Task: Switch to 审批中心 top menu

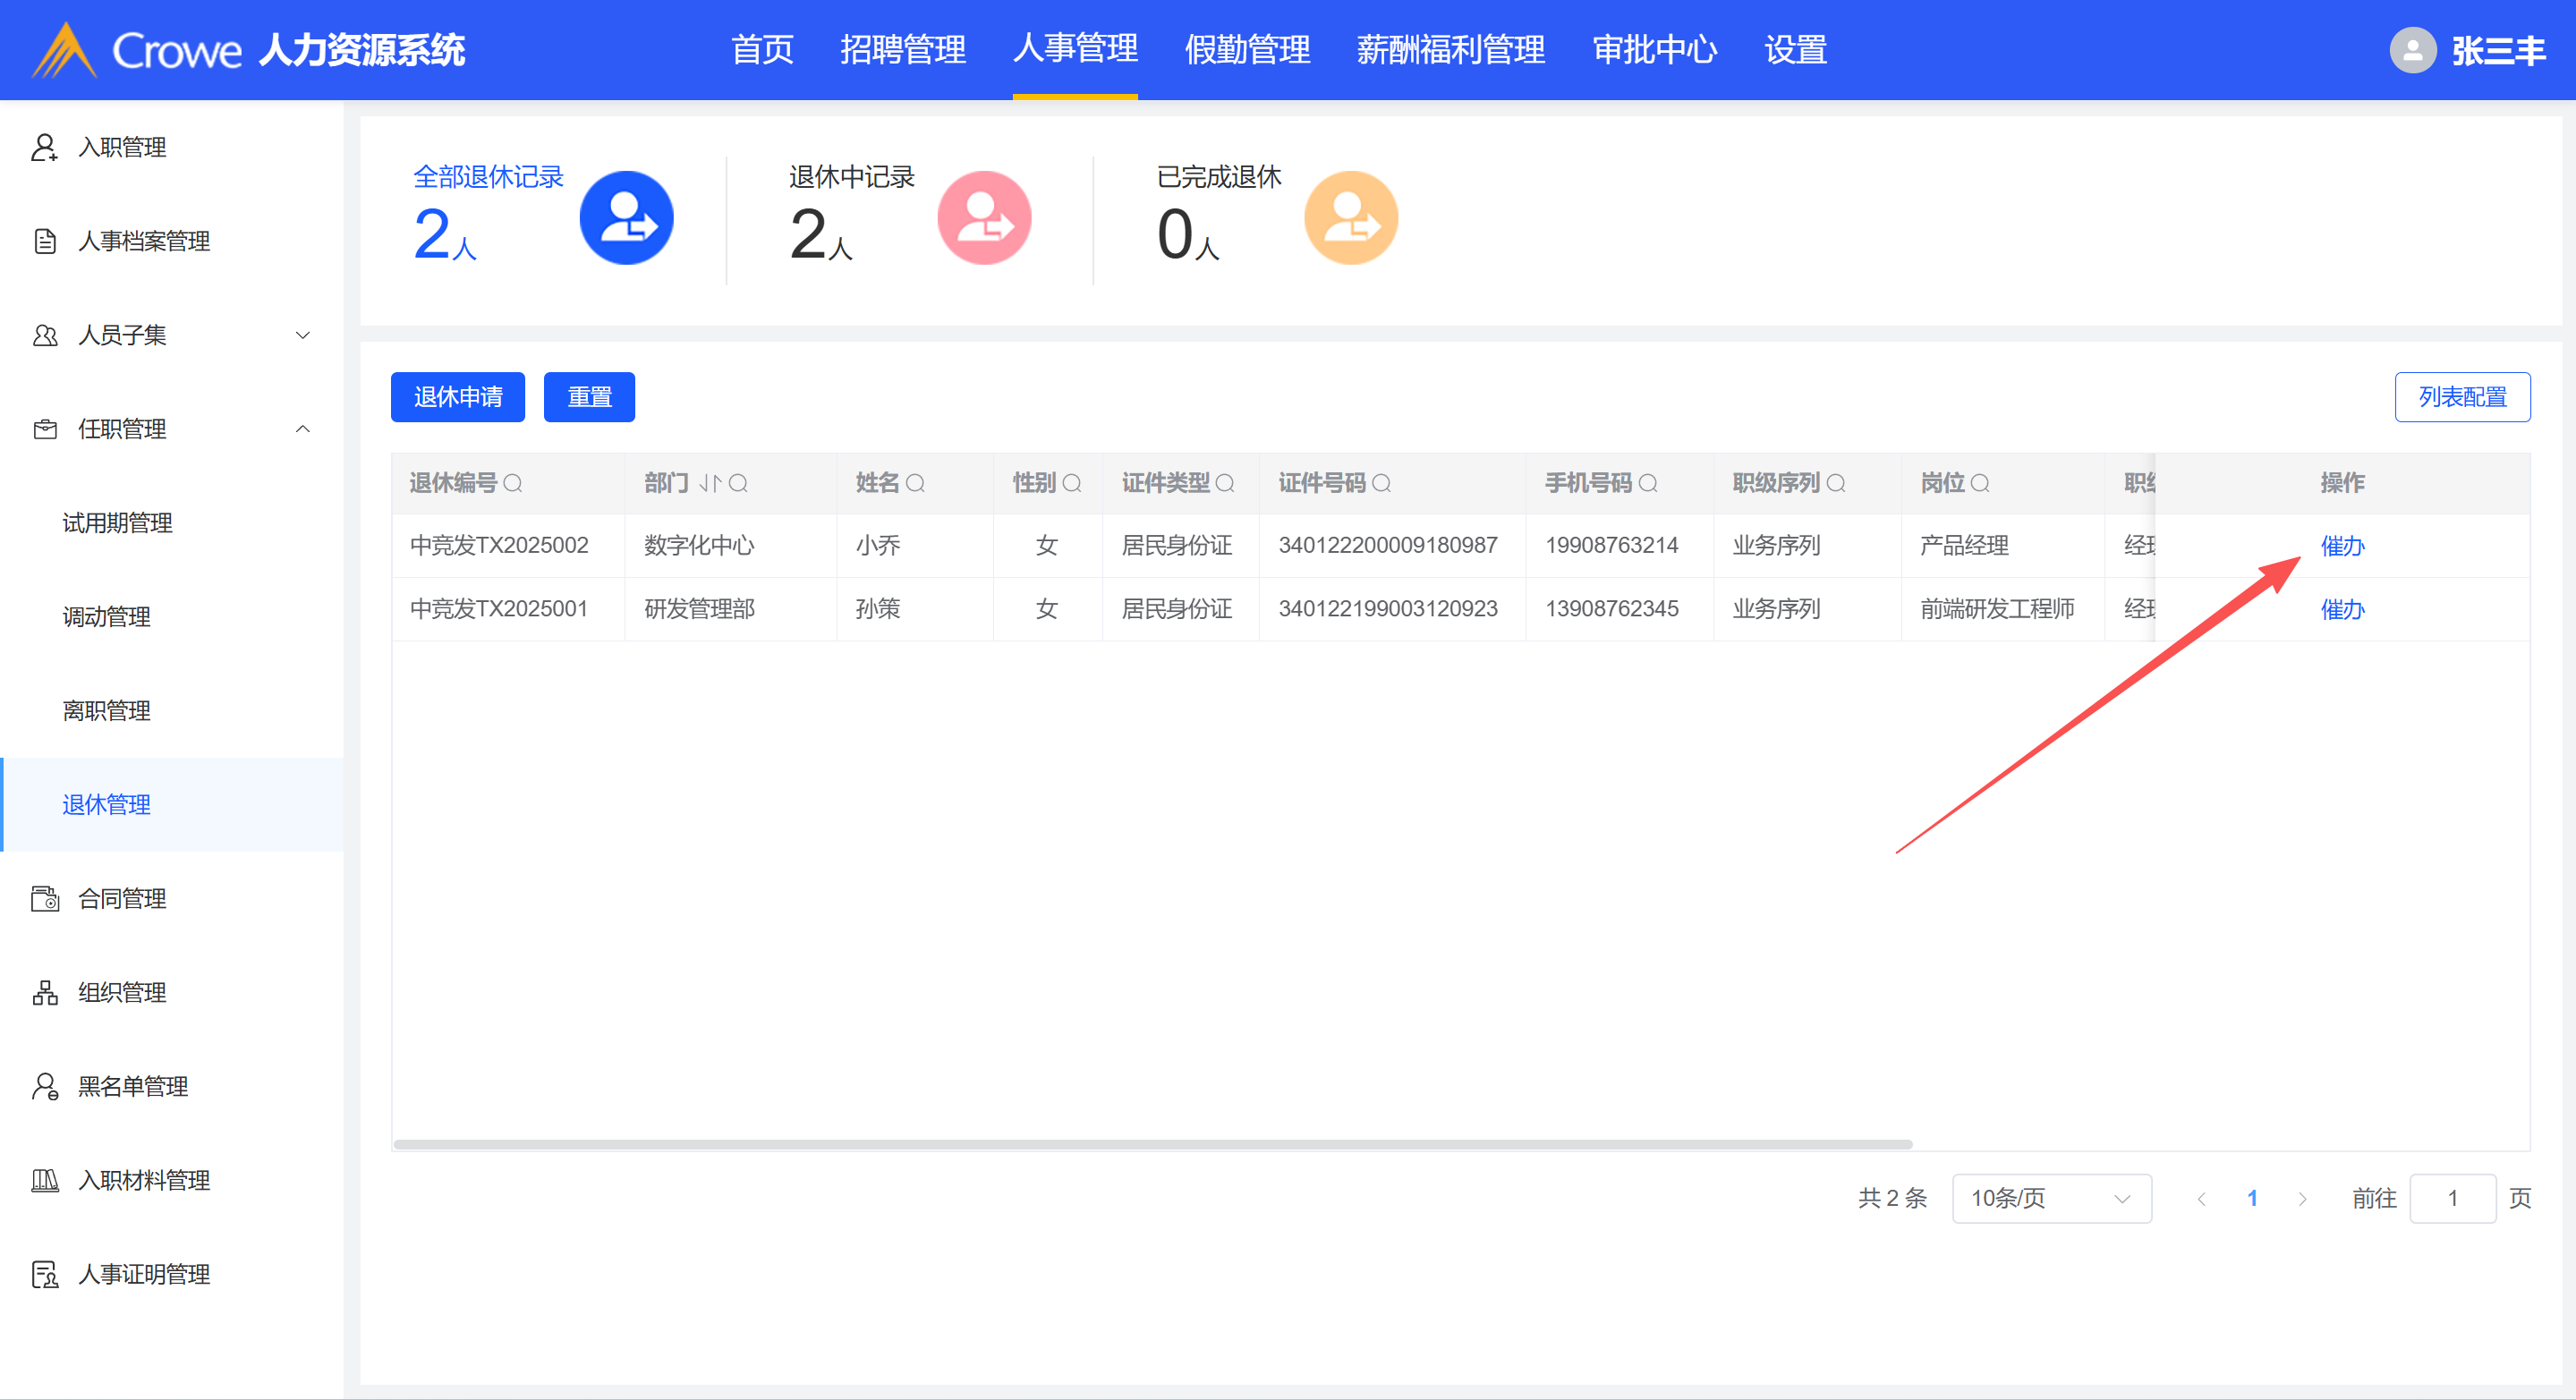Action: 1654,50
